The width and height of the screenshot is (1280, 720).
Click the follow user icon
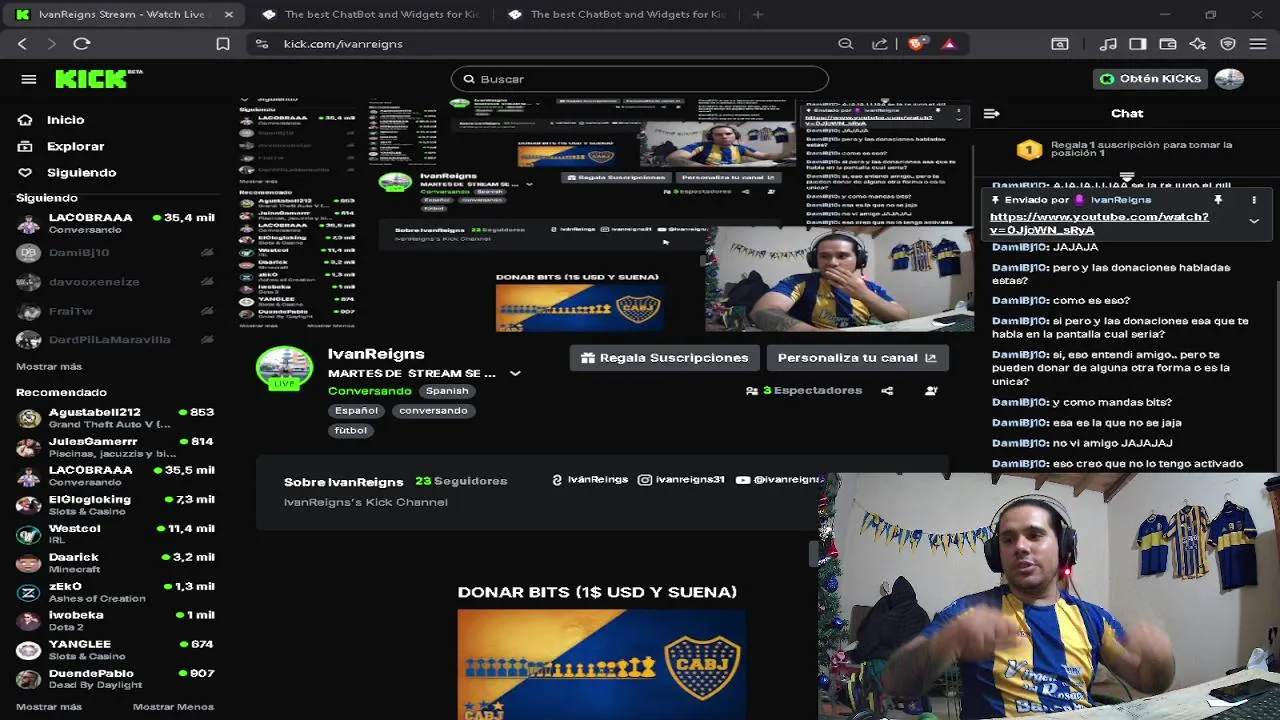click(931, 391)
